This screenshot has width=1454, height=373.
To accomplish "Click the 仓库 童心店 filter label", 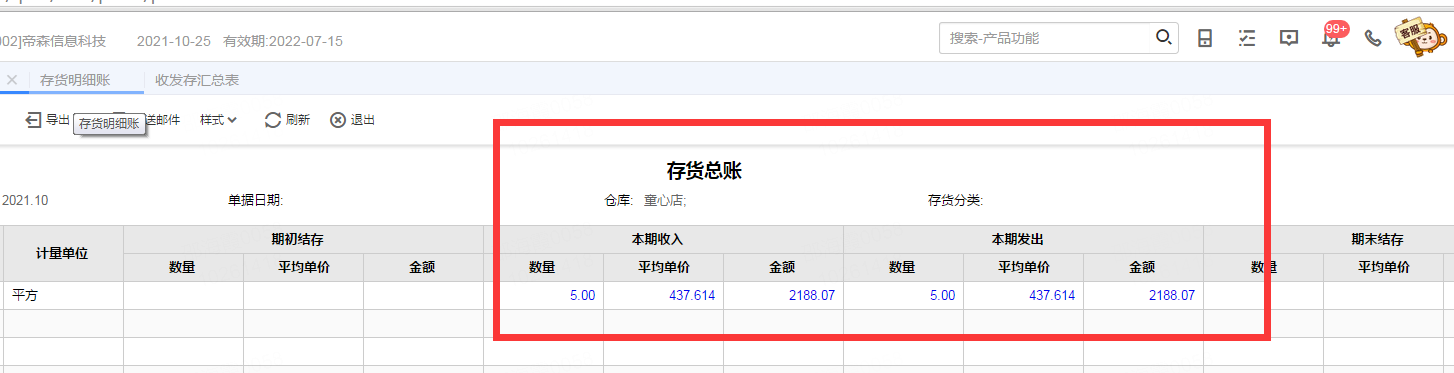I will [x=645, y=201].
